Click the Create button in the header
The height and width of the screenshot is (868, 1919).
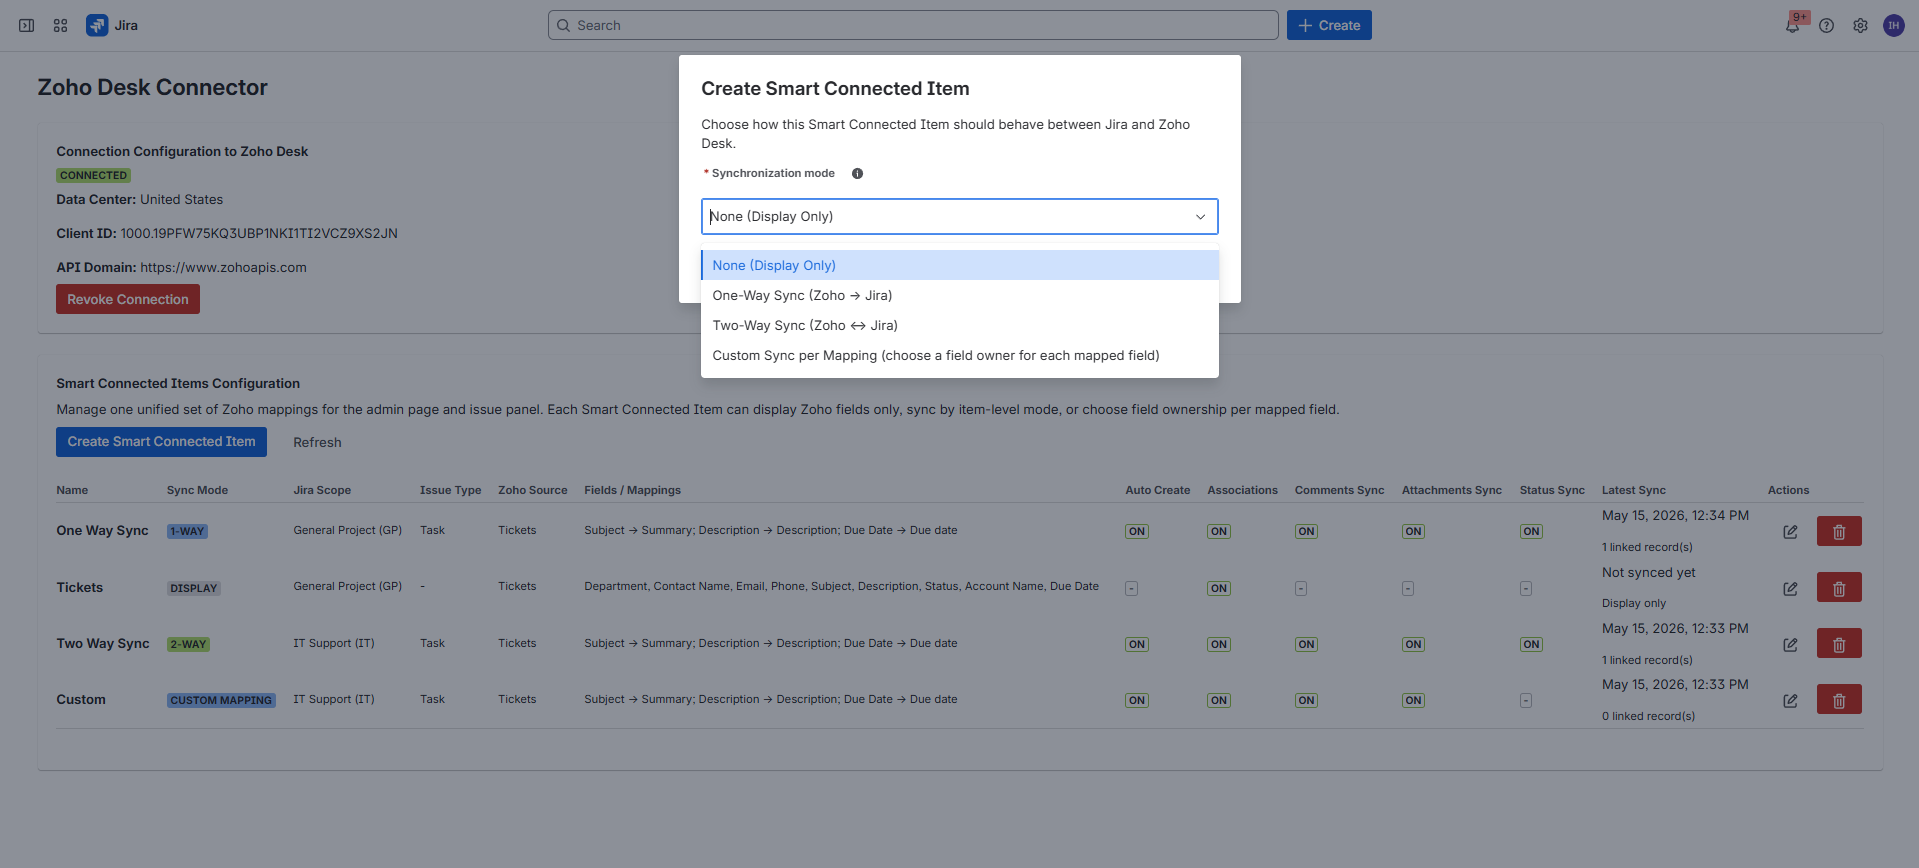point(1329,25)
